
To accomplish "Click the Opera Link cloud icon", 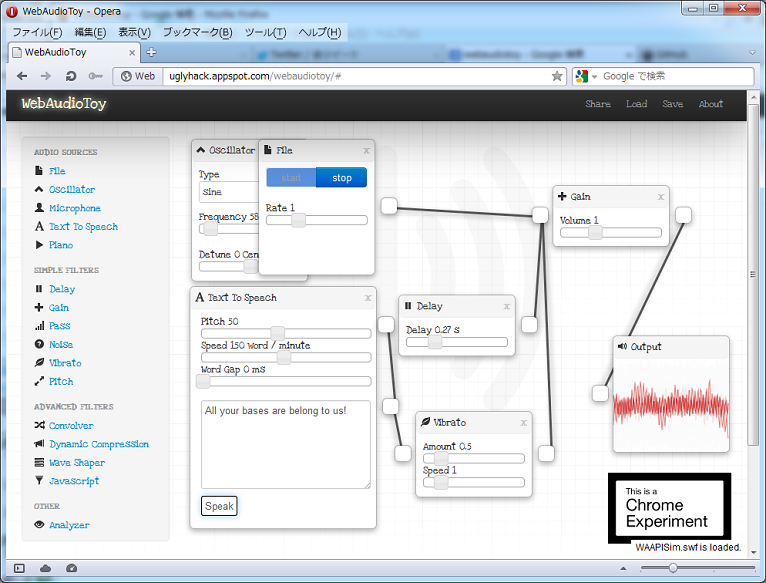I will click(x=45, y=568).
